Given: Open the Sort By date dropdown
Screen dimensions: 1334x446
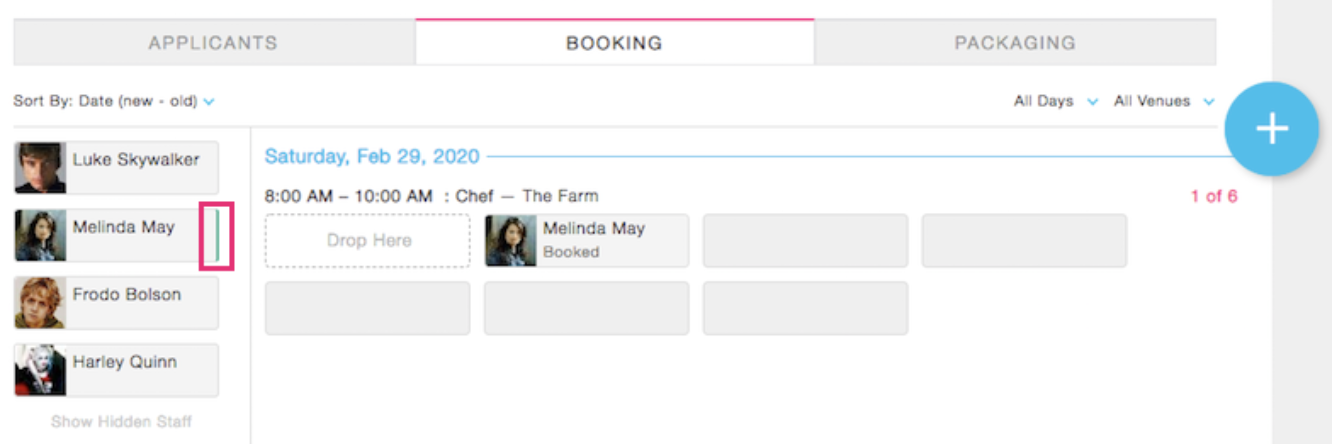Looking at the screenshot, I should point(114,101).
